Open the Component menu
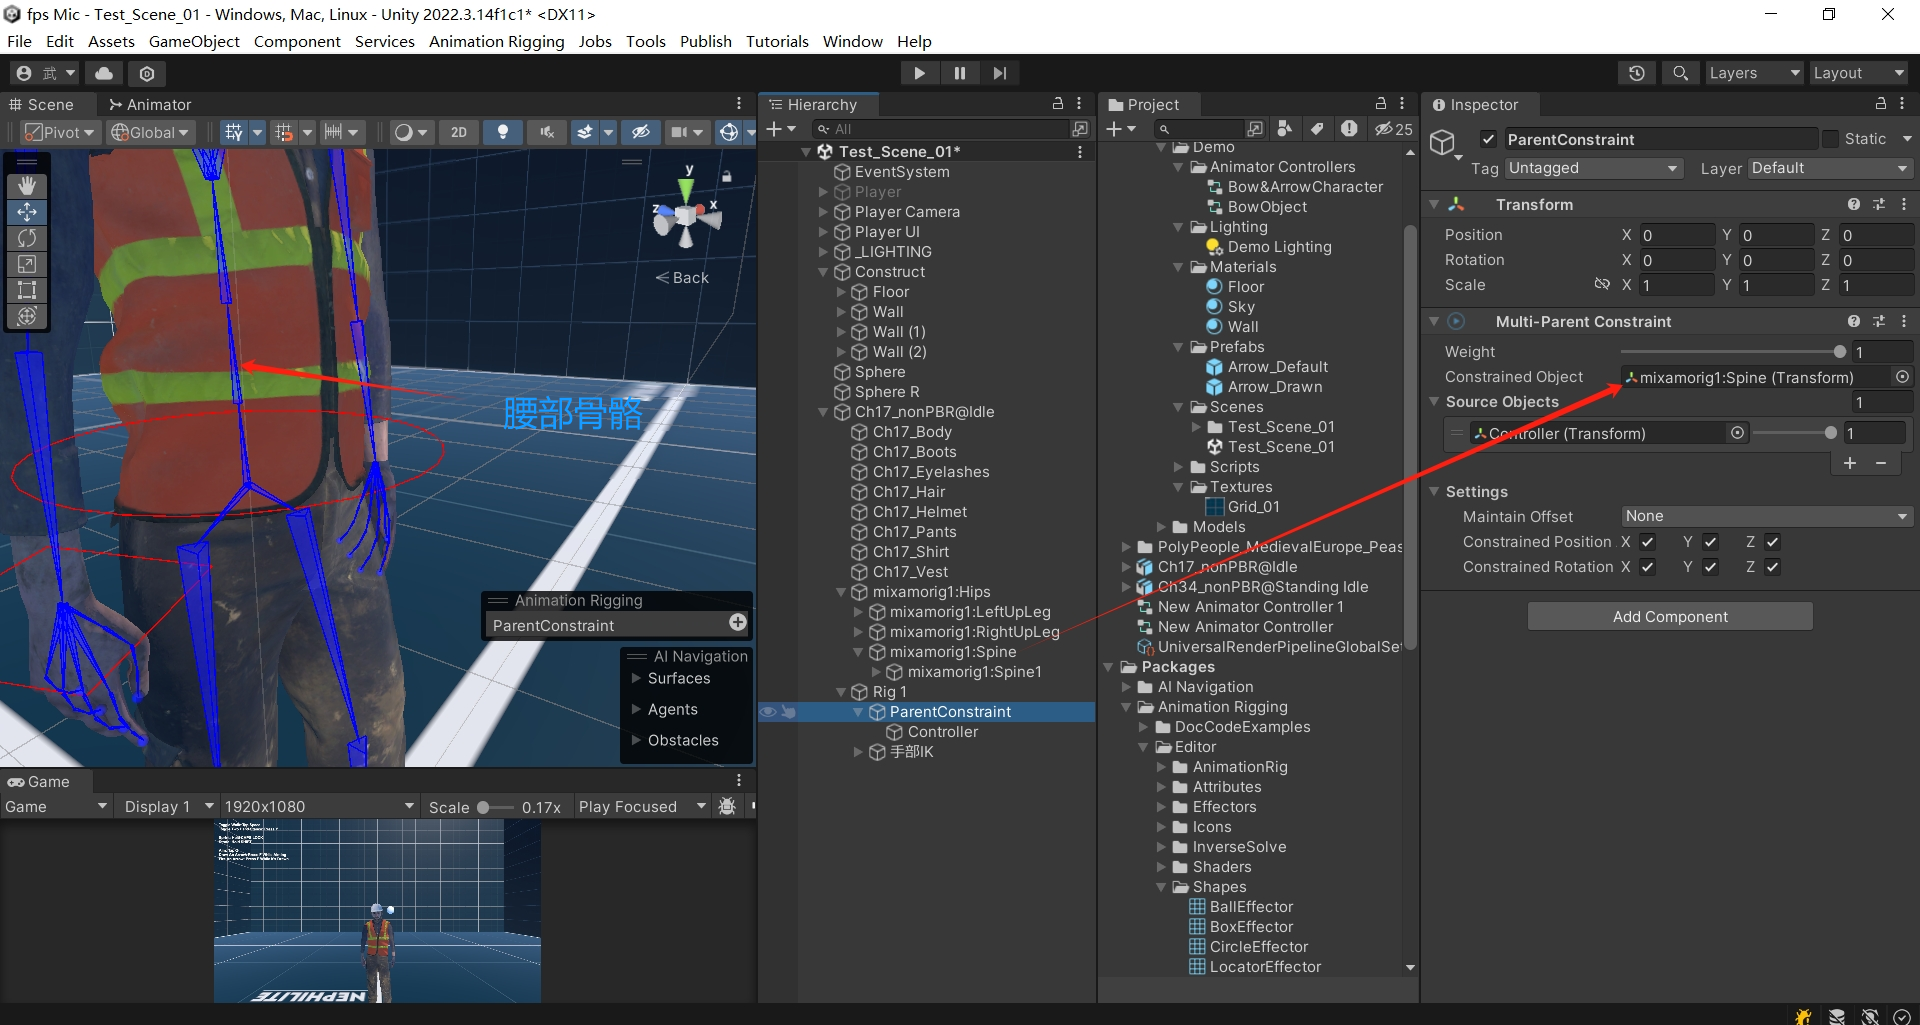This screenshot has width=1920, height=1025. (297, 41)
